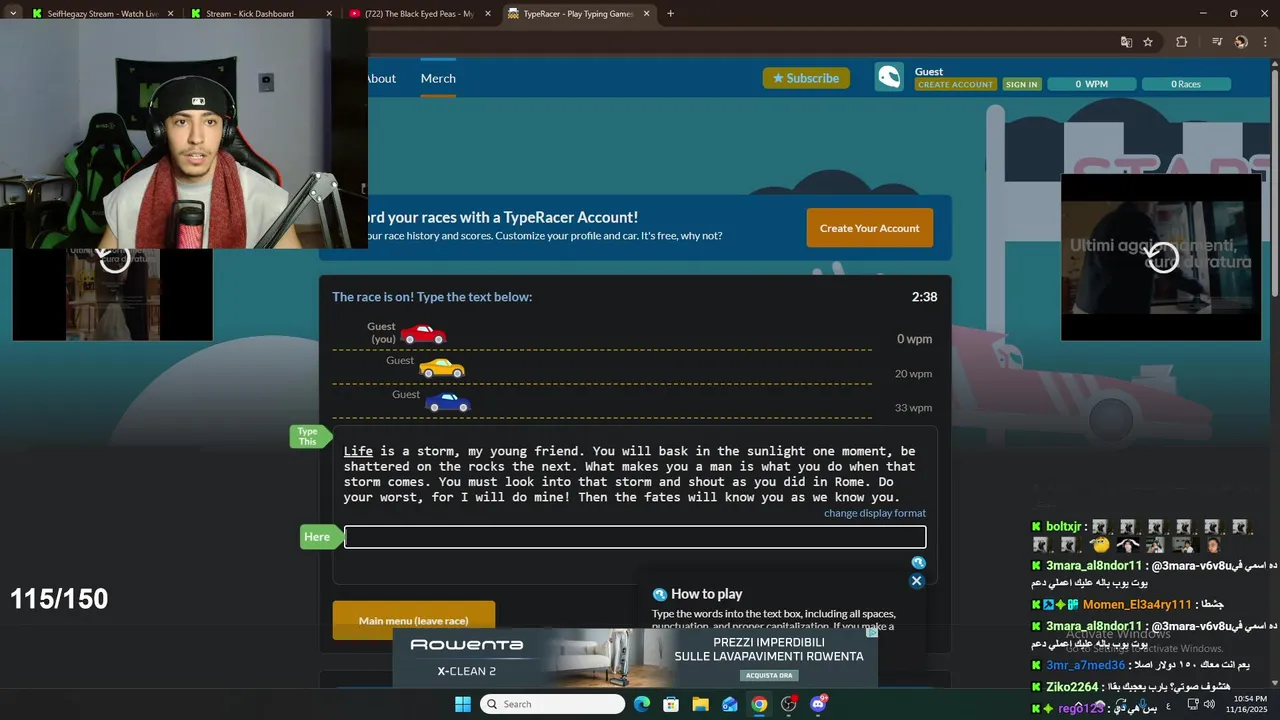Click the red Guest (you) race car
The width and height of the screenshot is (1280, 720).
[423, 334]
